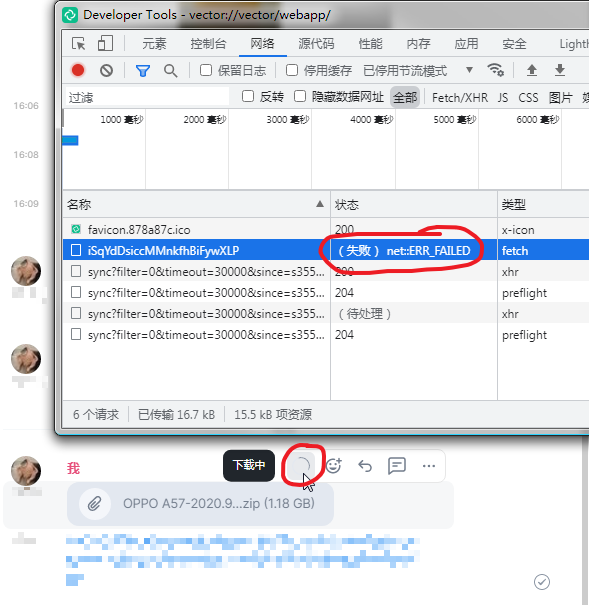This screenshot has width=589, height=605.
Task: Open the throttling mode dropdown arrow
Action: pyautogui.click(x=469, y=70)
